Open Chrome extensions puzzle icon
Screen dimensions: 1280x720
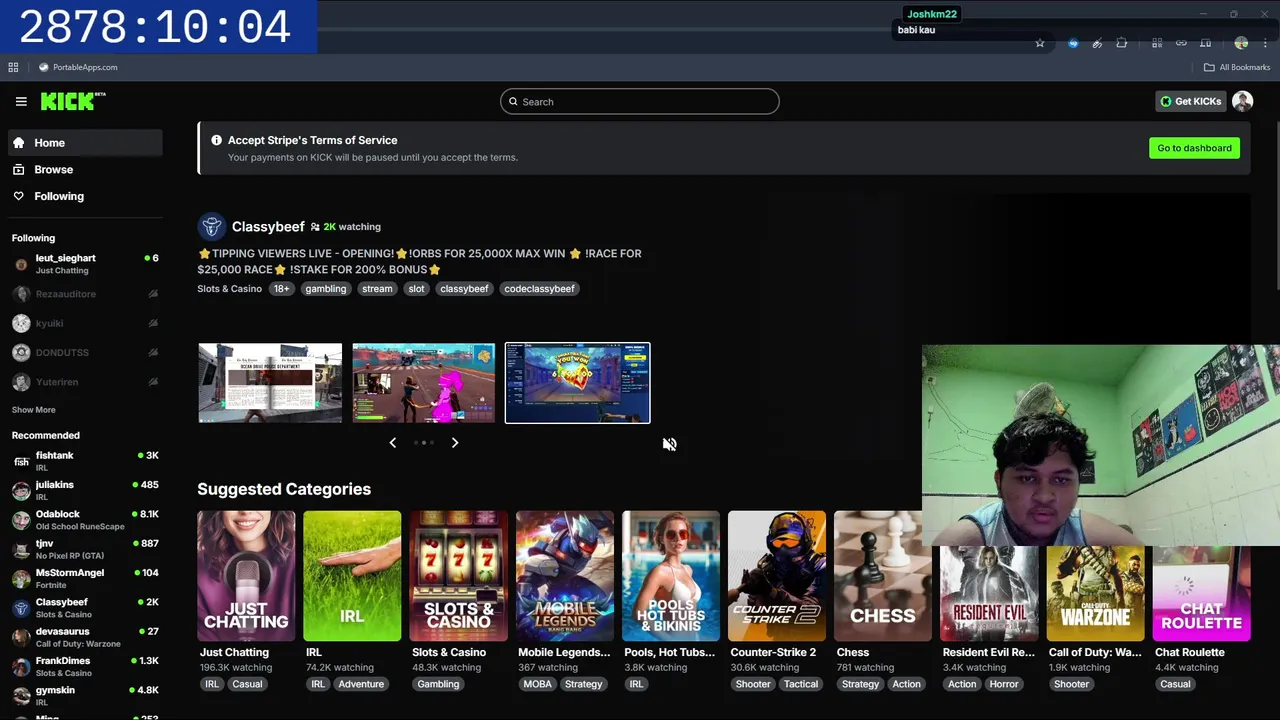tap(1122, 43)
